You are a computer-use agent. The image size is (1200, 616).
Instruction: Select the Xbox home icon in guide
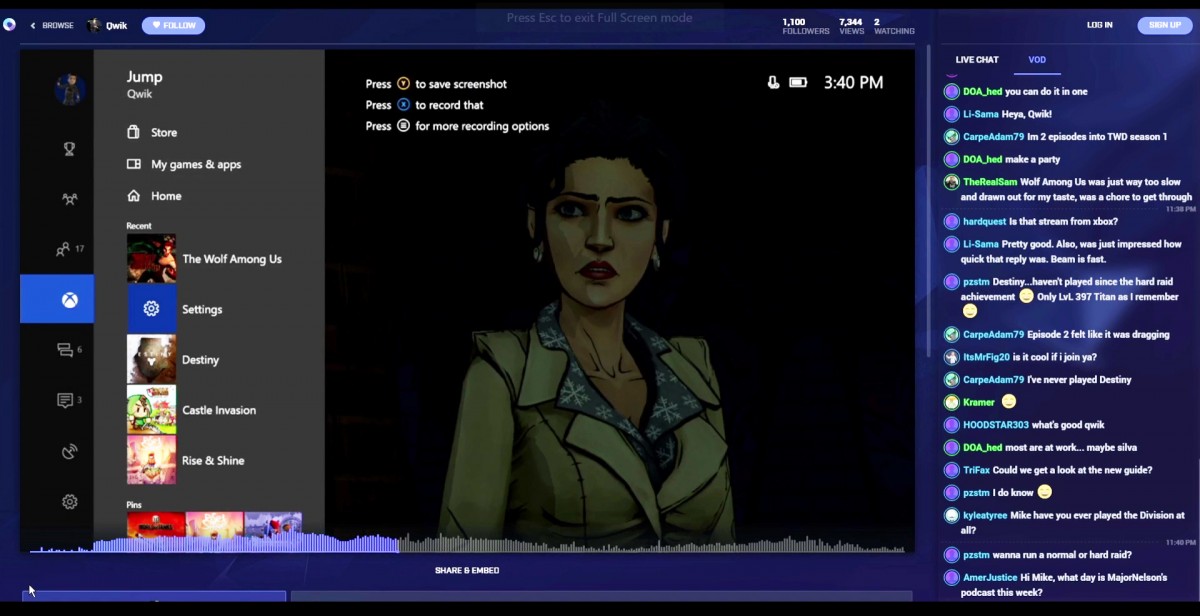69,299
